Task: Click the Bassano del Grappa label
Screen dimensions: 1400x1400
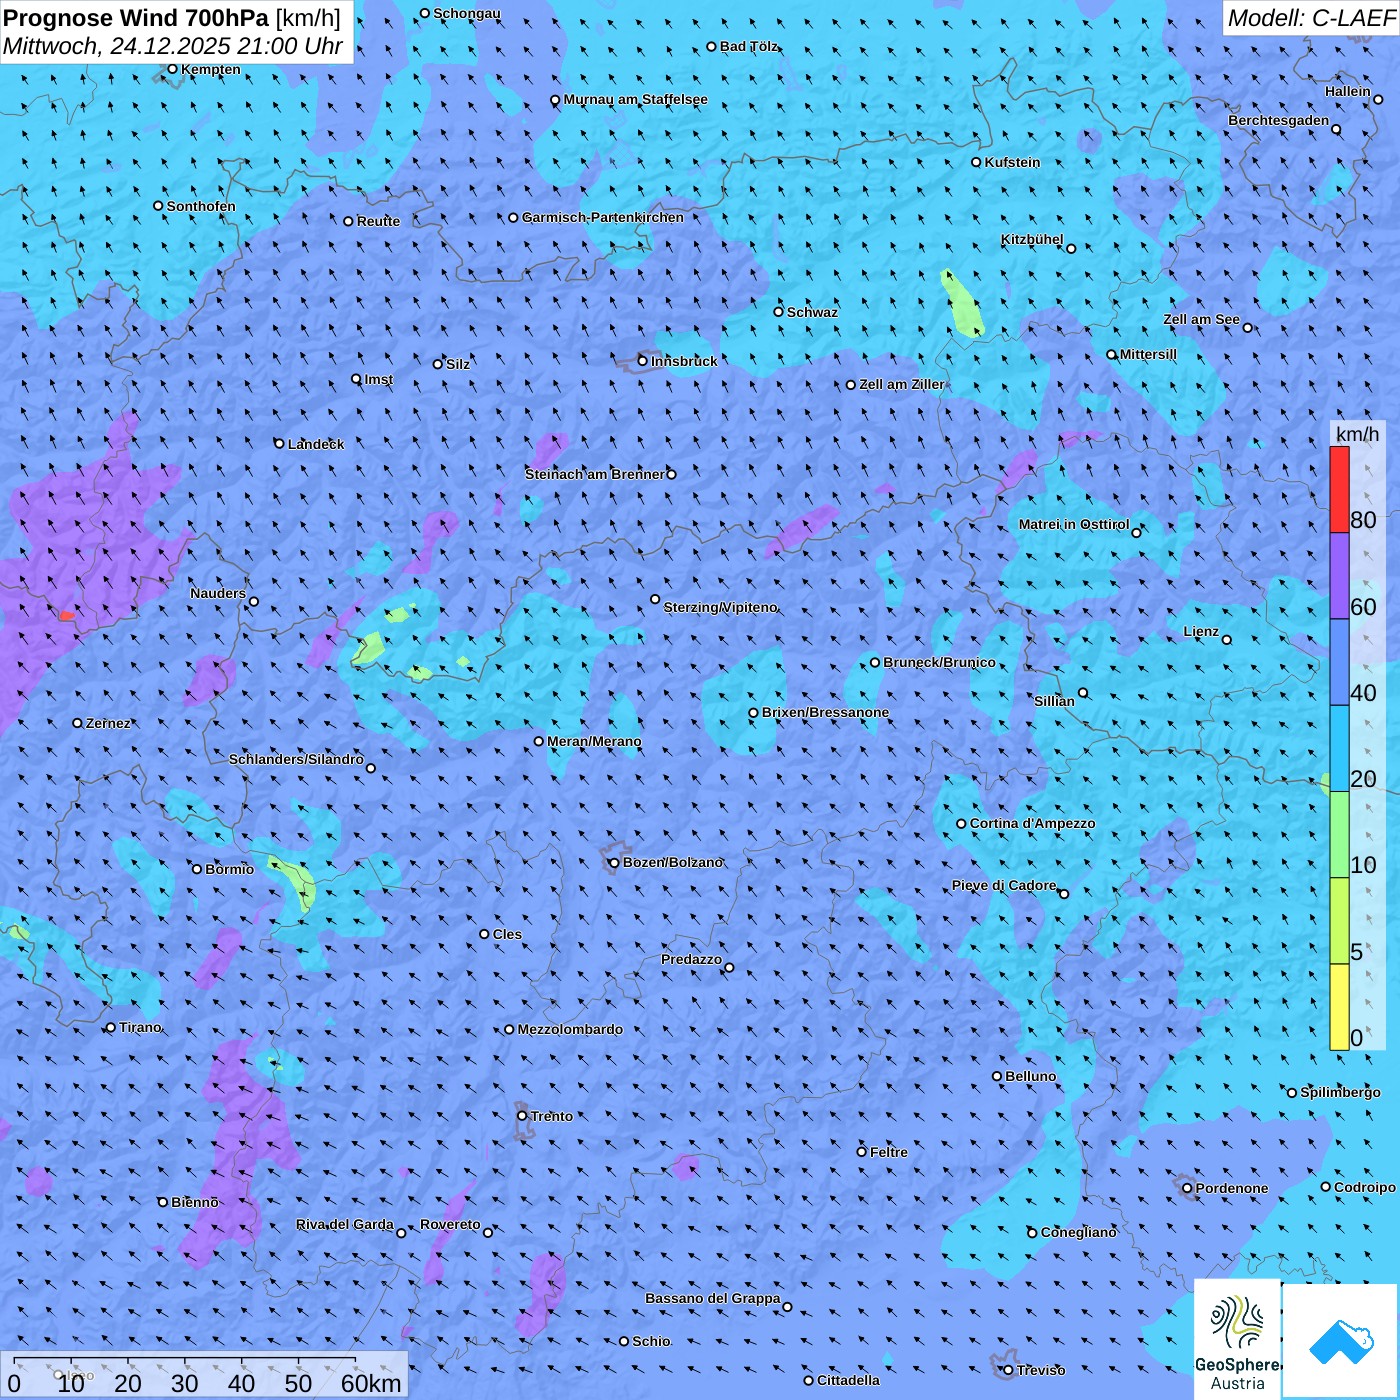Action: [x=713, y=1298]
